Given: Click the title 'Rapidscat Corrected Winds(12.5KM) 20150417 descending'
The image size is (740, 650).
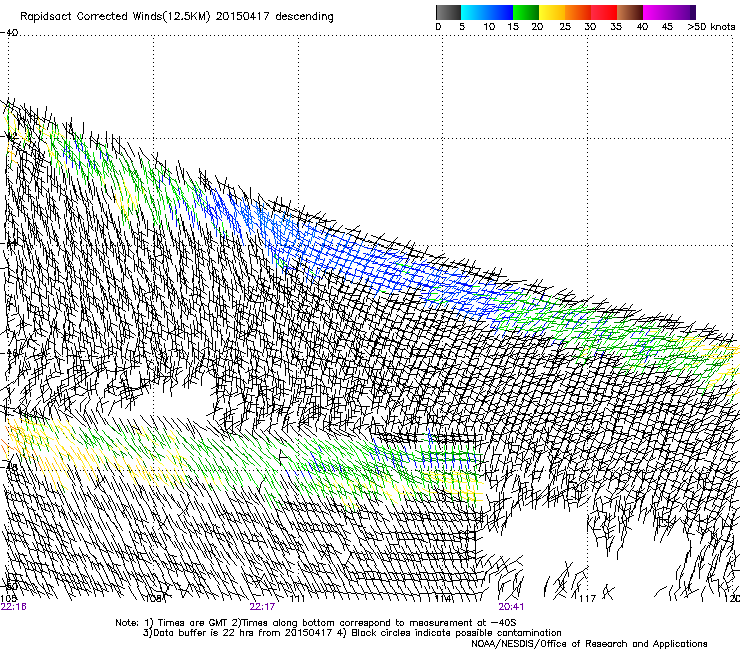Looking at the screenshot, I should tap(177, 17).
